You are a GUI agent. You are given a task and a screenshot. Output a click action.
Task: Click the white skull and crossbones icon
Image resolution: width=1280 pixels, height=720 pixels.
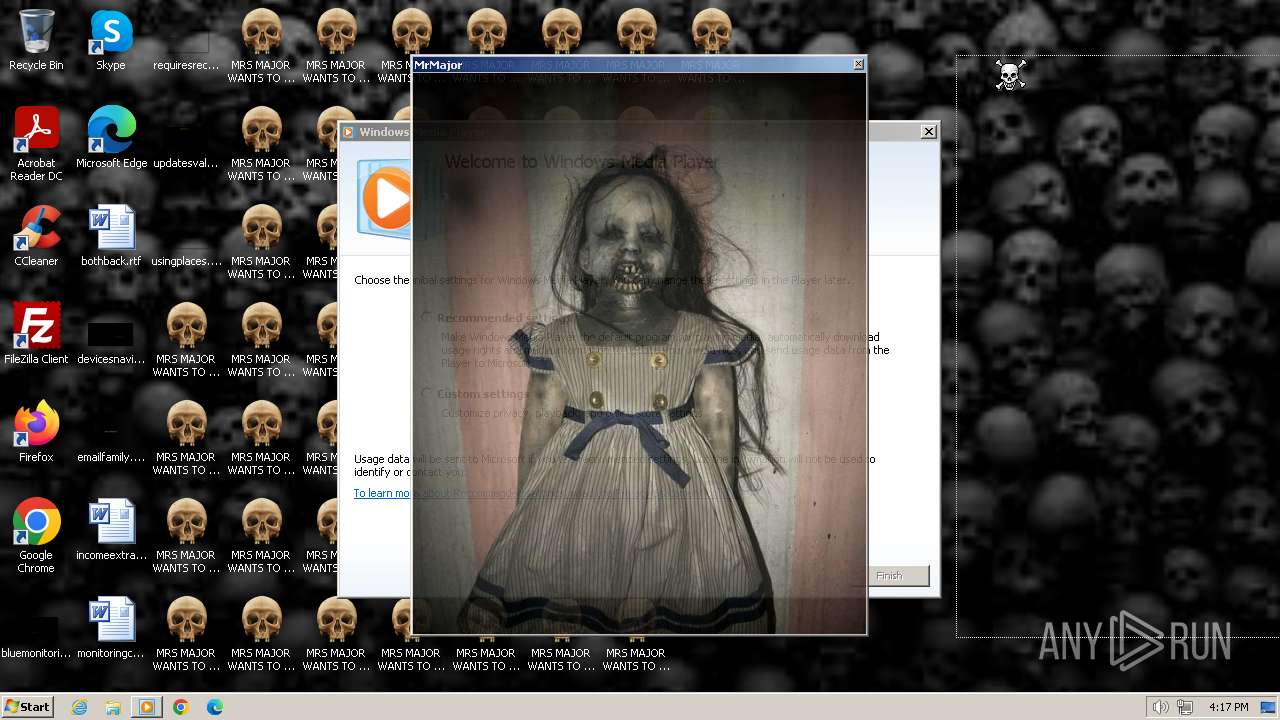click(1010, 75)
